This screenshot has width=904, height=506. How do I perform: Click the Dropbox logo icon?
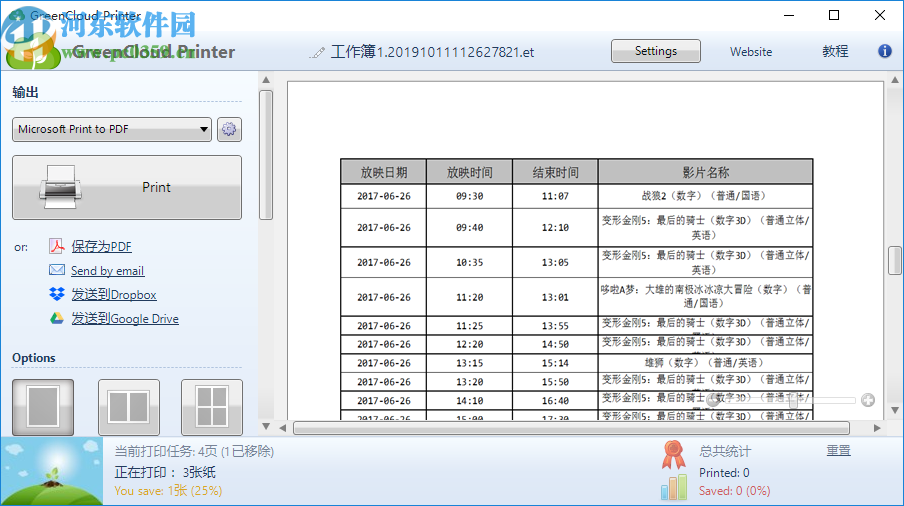tap(56, 294)
